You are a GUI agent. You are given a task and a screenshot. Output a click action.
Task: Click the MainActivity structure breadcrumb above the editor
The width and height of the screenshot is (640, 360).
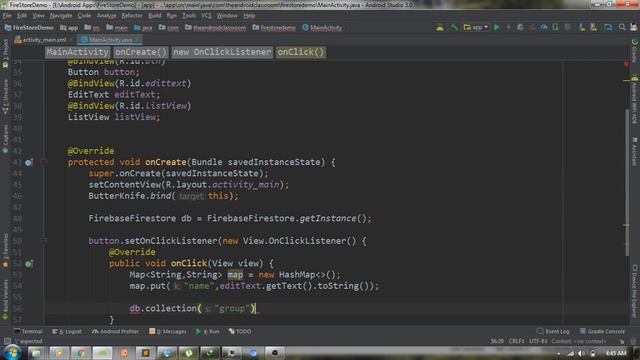point(77,52)
